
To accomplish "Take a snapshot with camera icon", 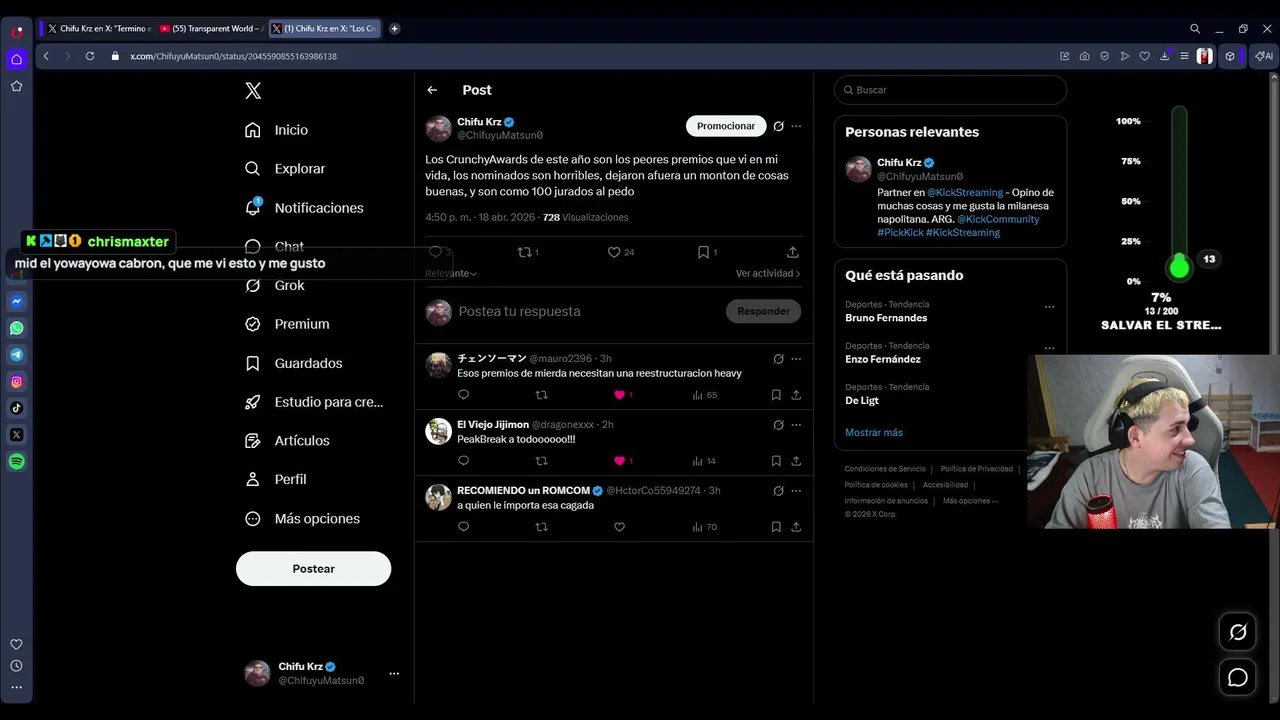I will [x=1085, y=56].
